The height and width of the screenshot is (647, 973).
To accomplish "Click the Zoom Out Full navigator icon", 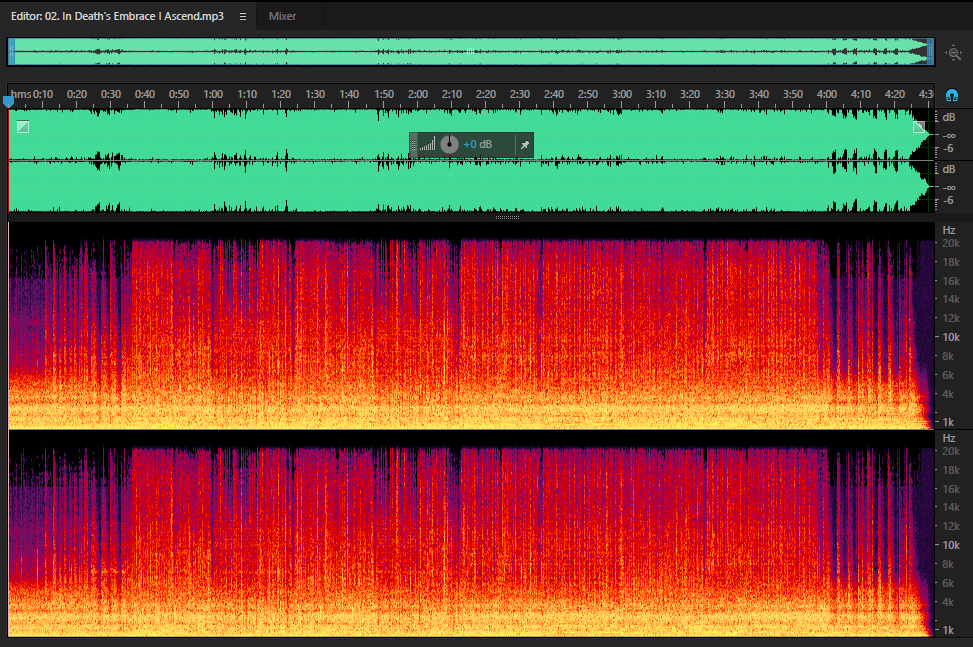I will click(x=954, y=53).
